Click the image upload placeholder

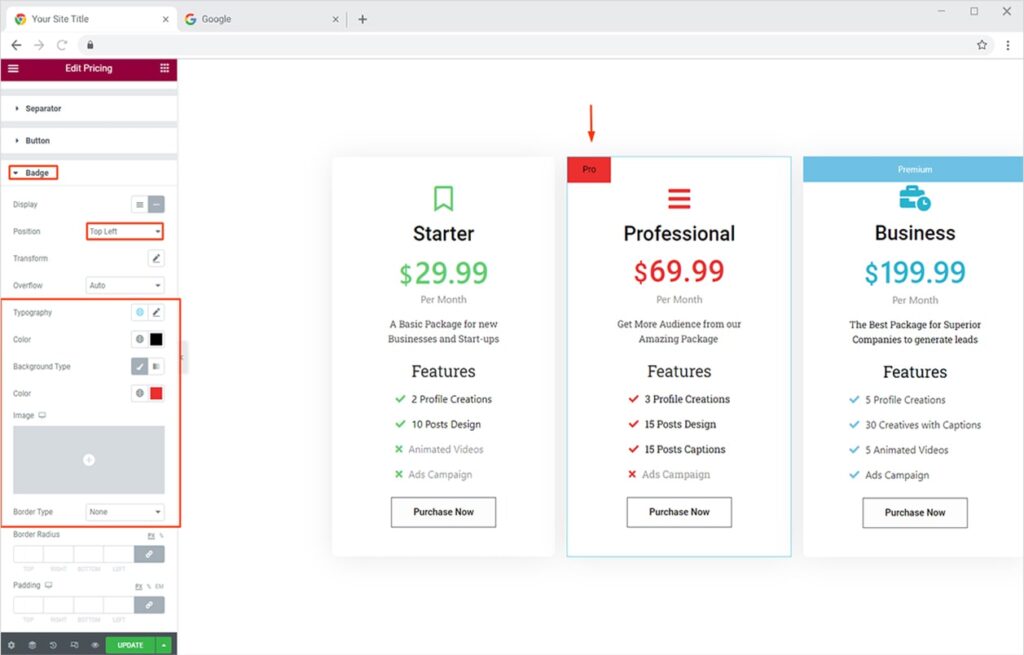click(x=89, y=460)
